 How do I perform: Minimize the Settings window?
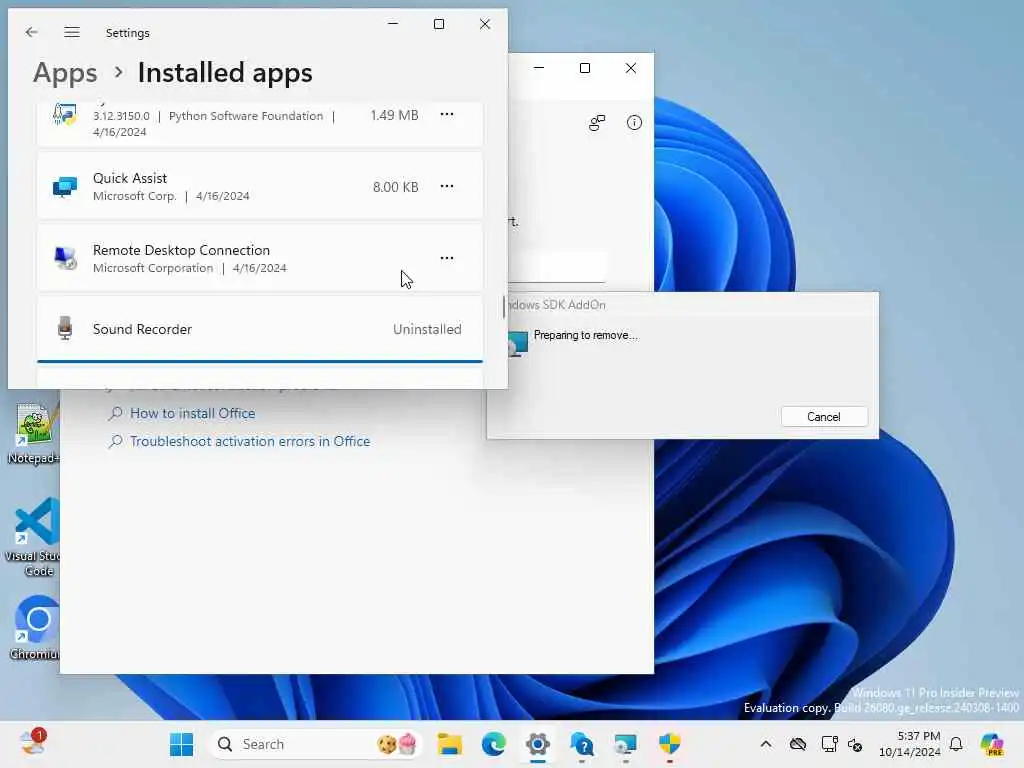(x=393, y=24)
